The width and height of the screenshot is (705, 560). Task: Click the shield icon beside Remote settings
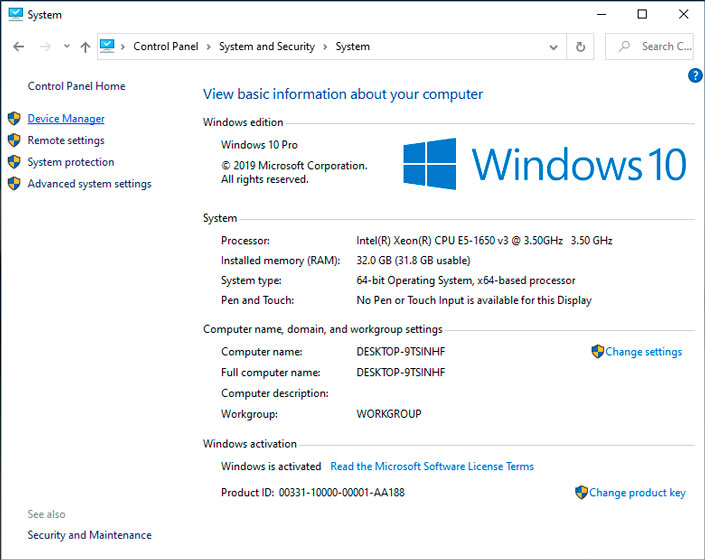(14, 140)
